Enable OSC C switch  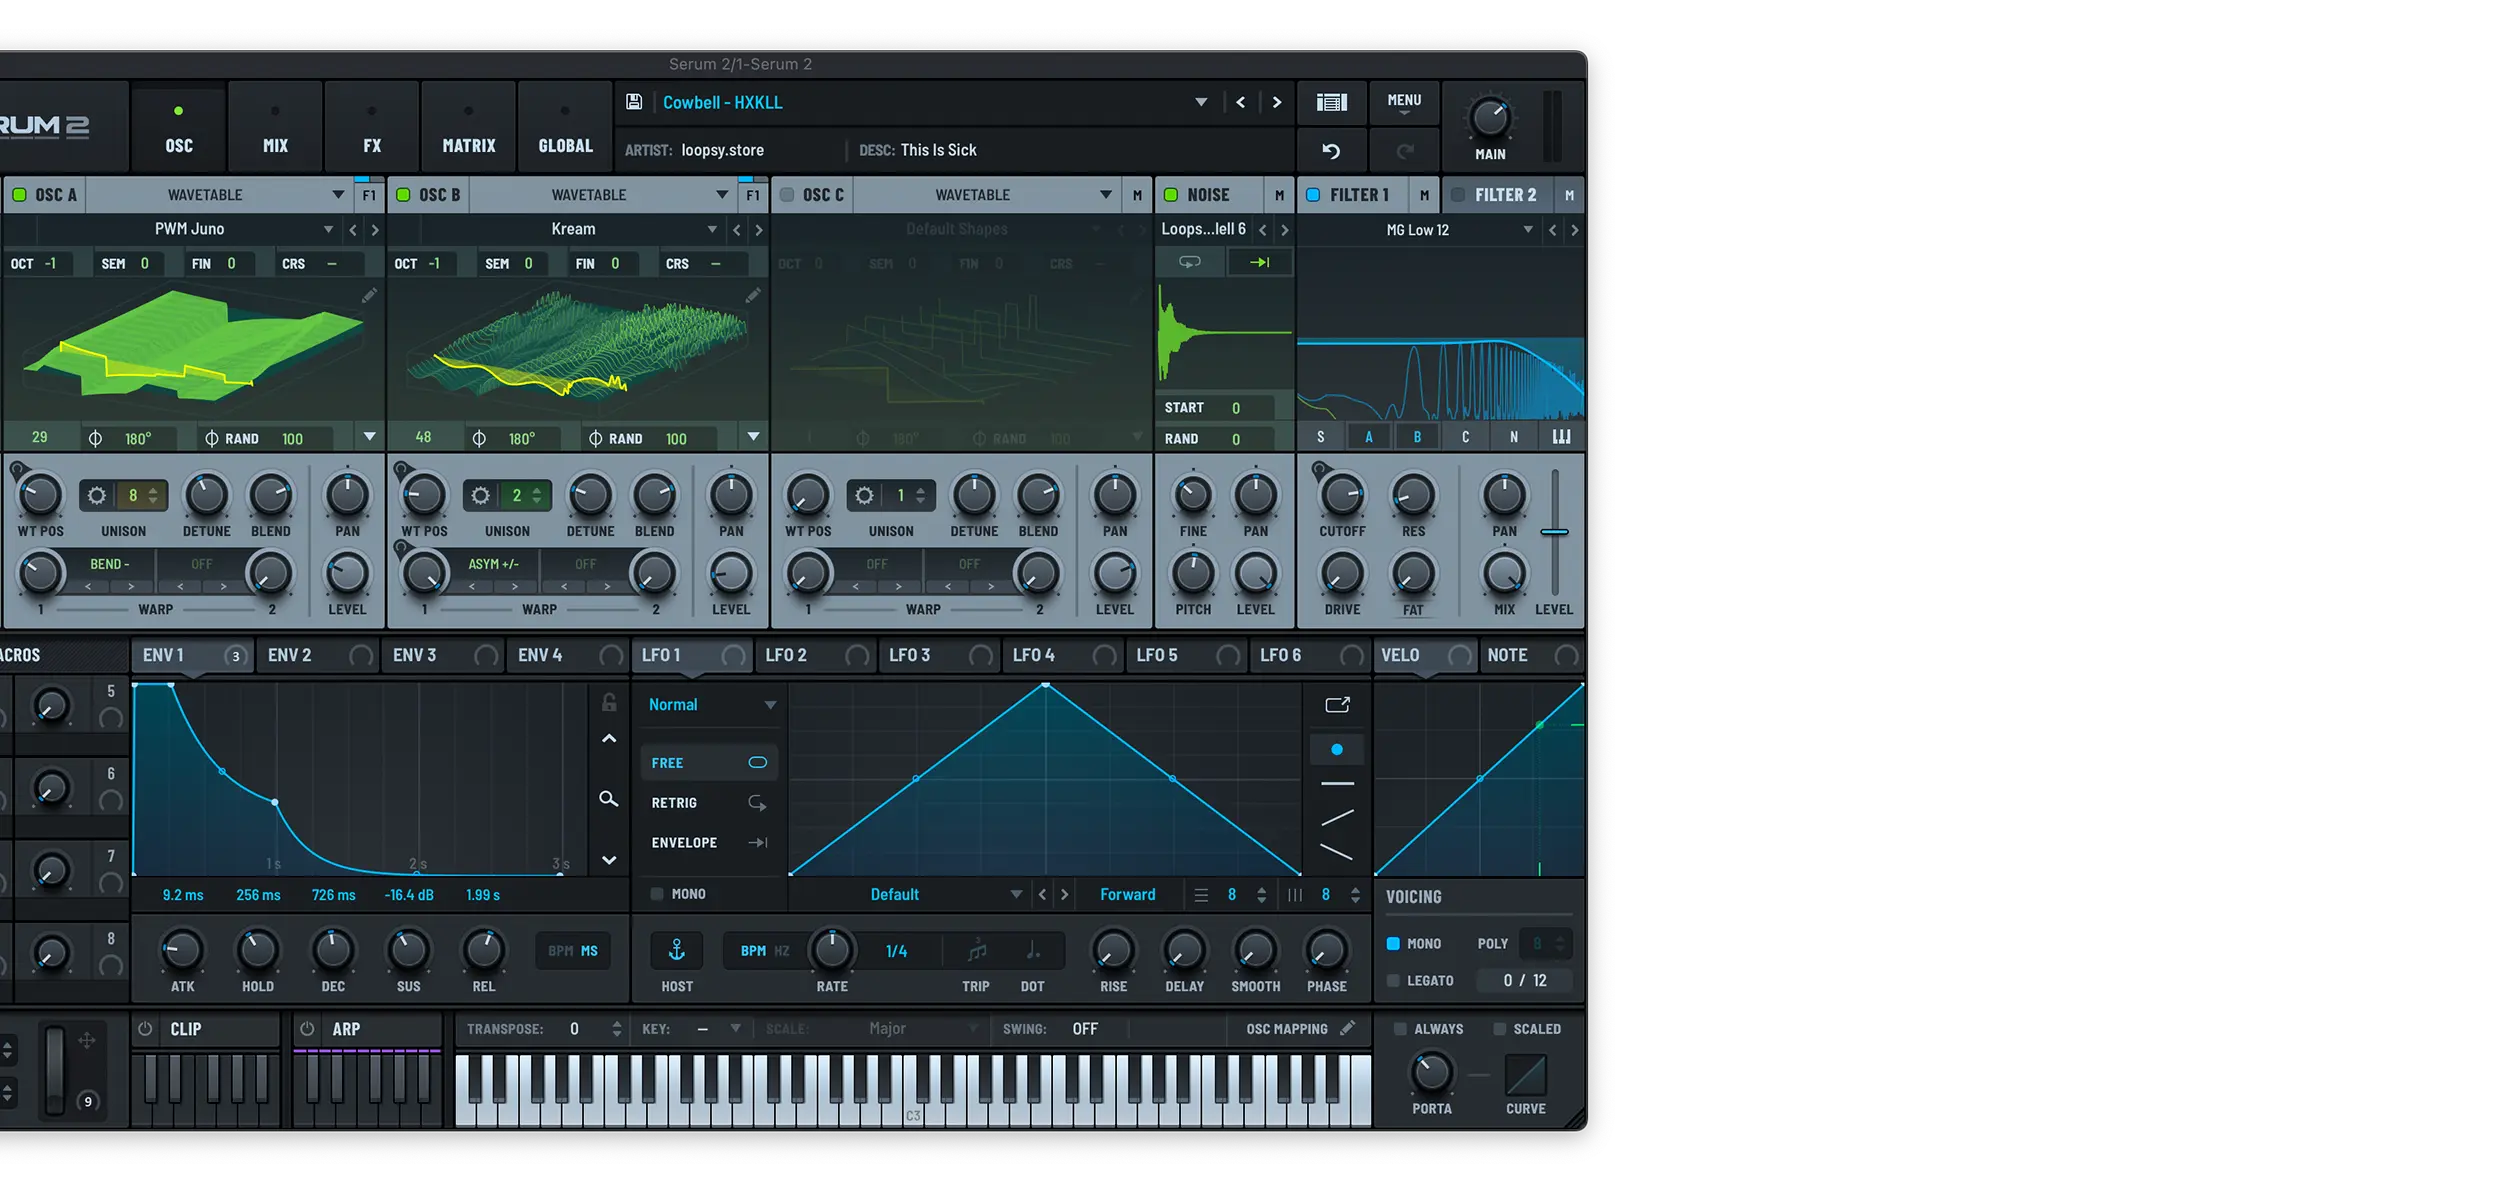pyautogui.click(x=787, y=195)
